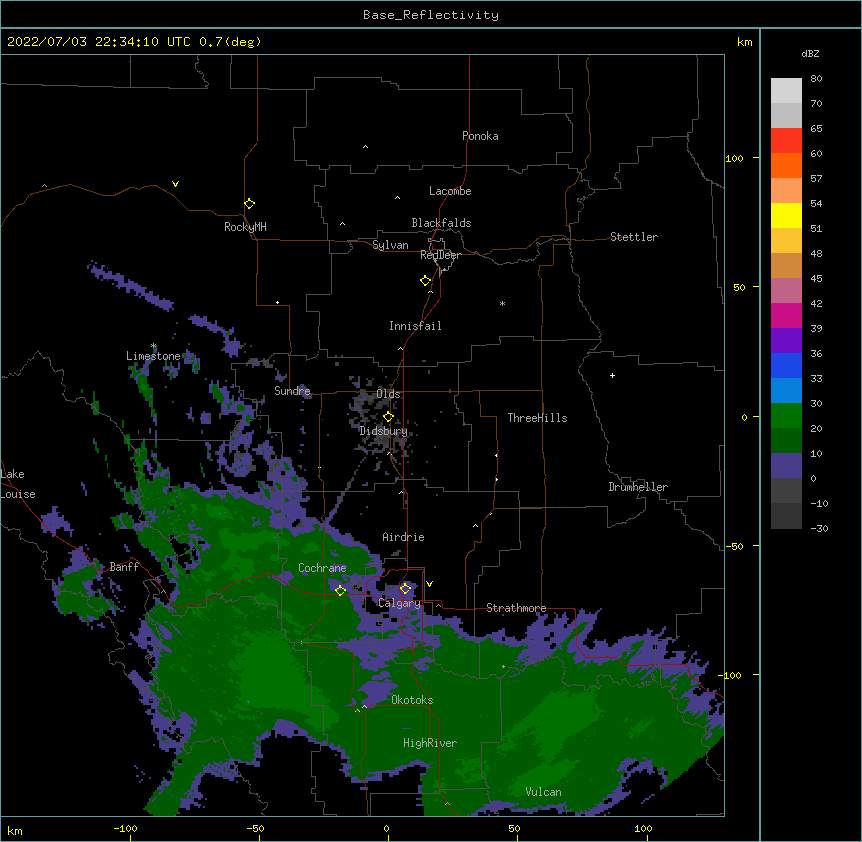This screenshot has width=862, height=842.
Task: Click the yellow V marker northeast of Calgary
Action: click(429, 584)
